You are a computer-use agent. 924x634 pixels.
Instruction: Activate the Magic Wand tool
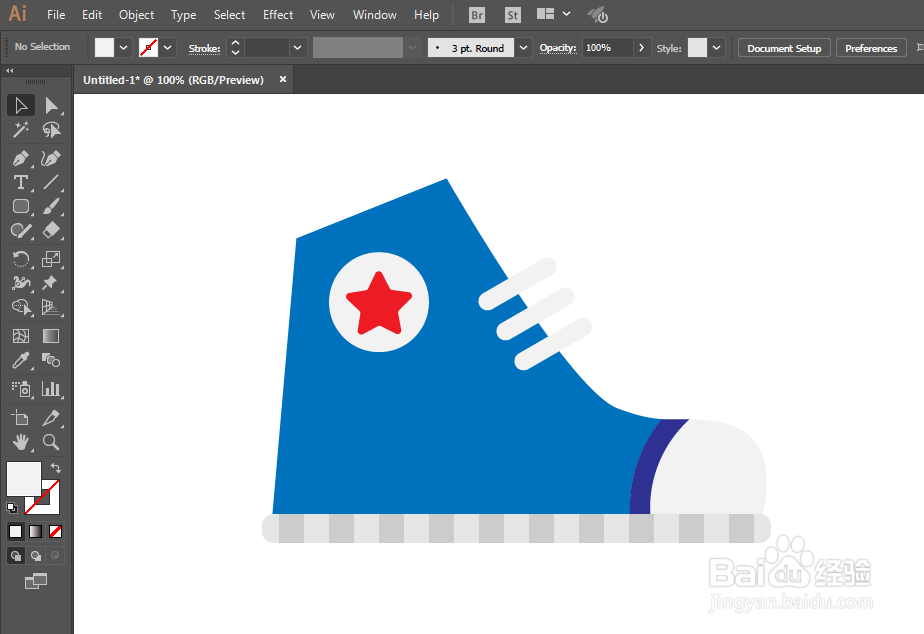tap(21, 129)
